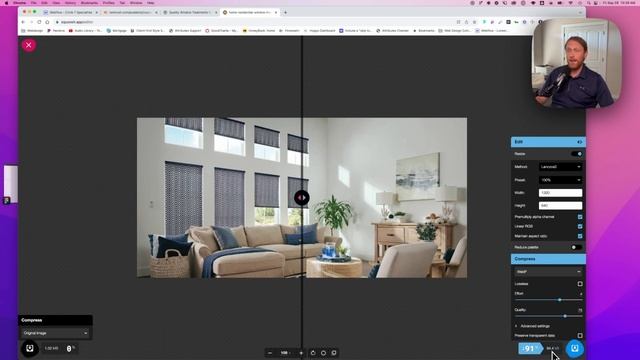The height and width of the screenshot is (360, 640).
Task: Grab the two-up comparison handle
Action: point(302,198)
